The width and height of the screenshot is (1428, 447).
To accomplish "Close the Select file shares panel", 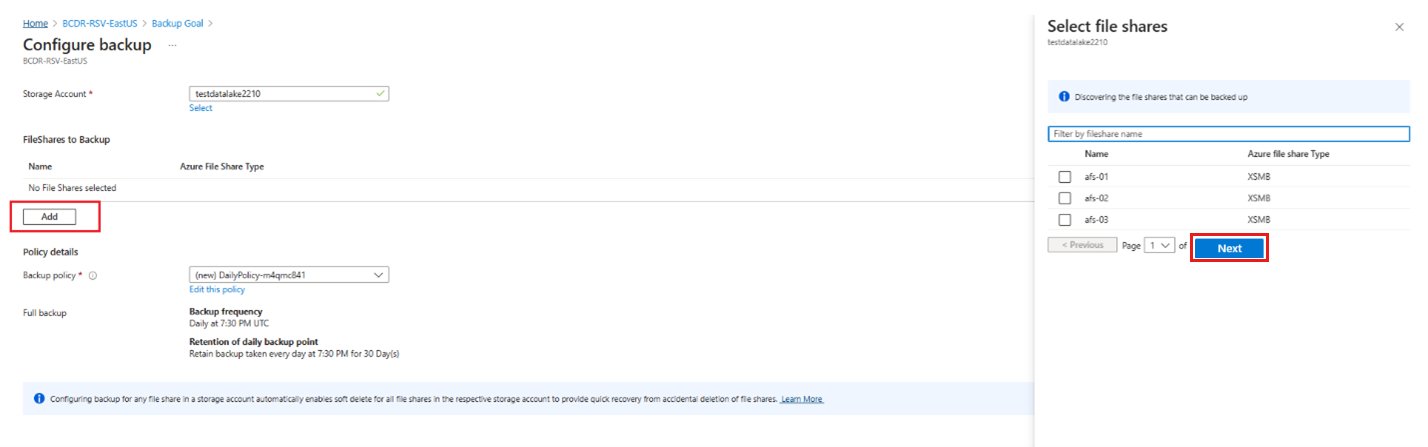I will [x=1399, y=27].
